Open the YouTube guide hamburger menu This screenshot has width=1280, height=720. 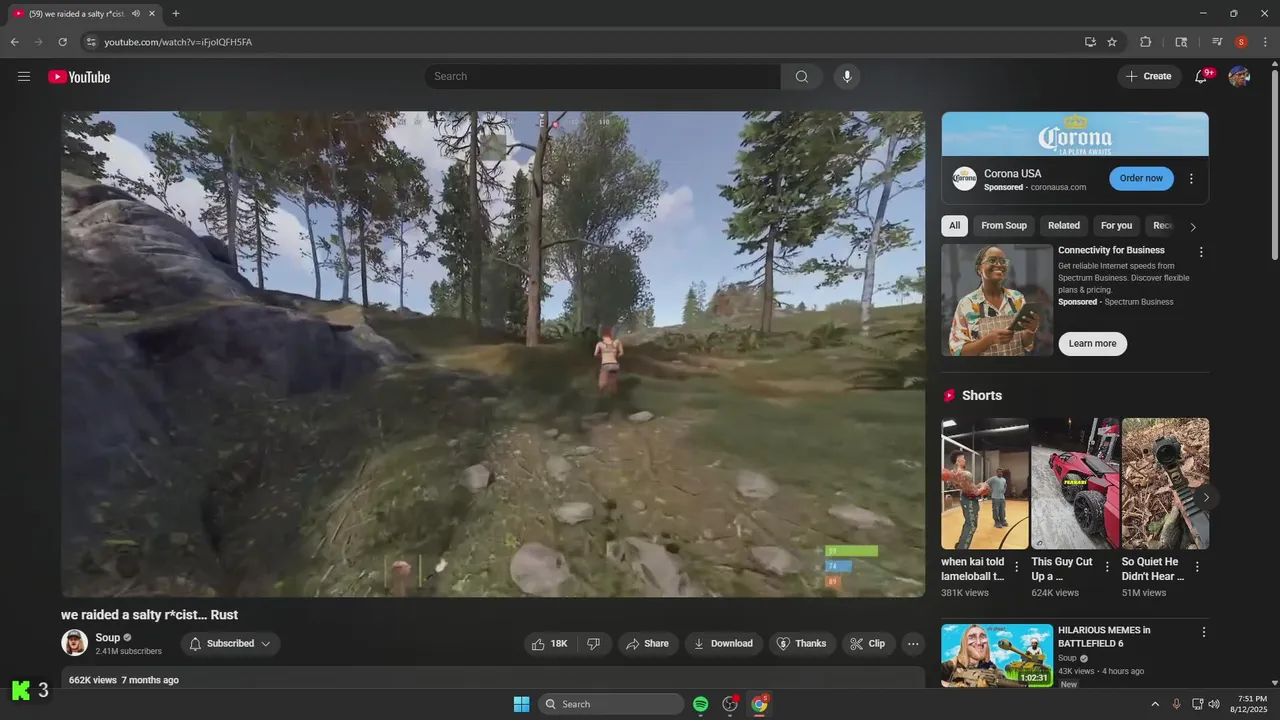24,77
